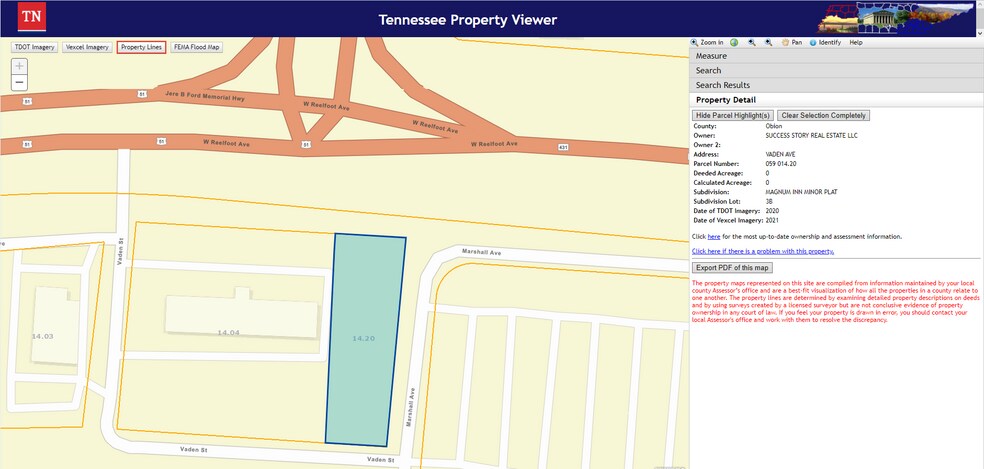Select the Pan hand tool

(791, 43)
